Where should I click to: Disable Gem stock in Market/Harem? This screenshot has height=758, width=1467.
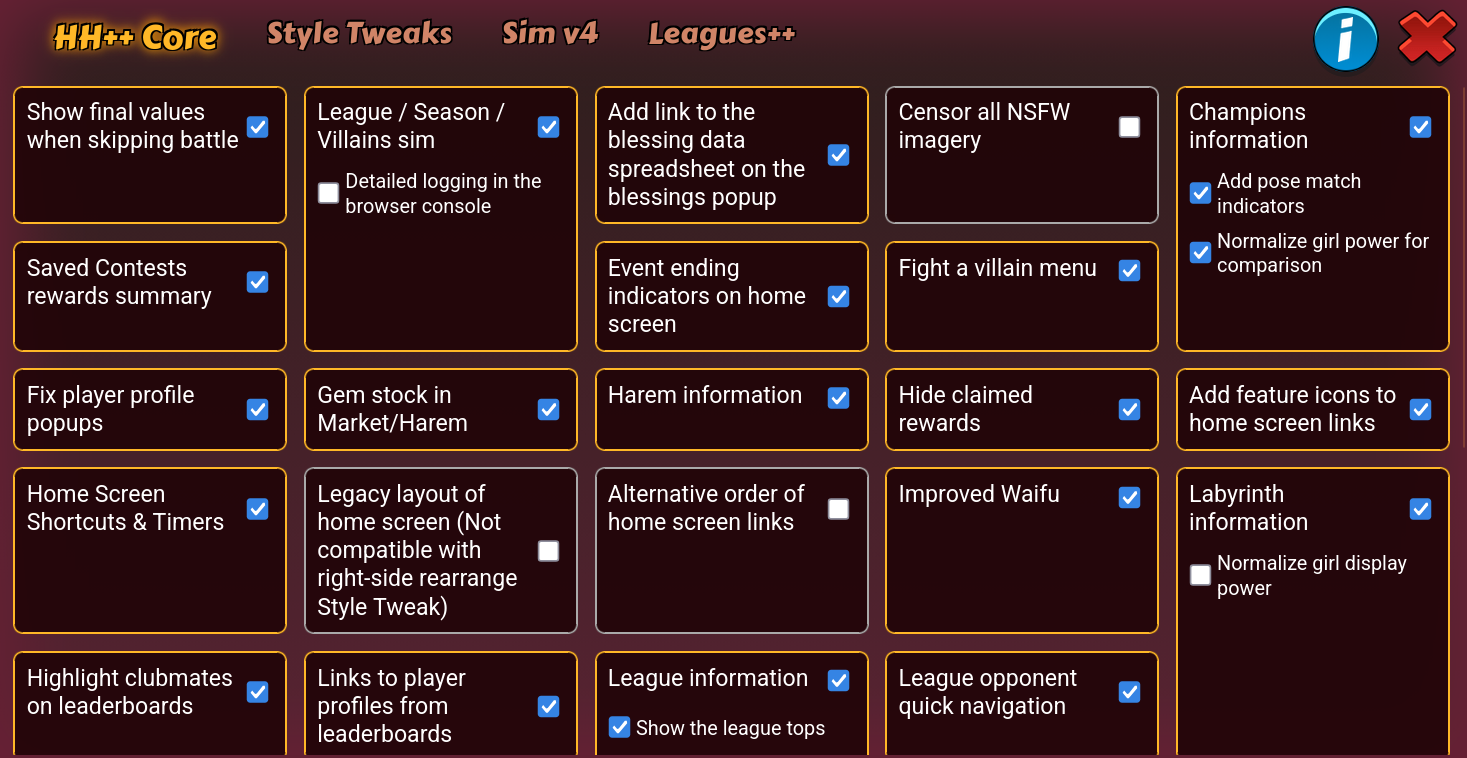[x=548, y=409]
